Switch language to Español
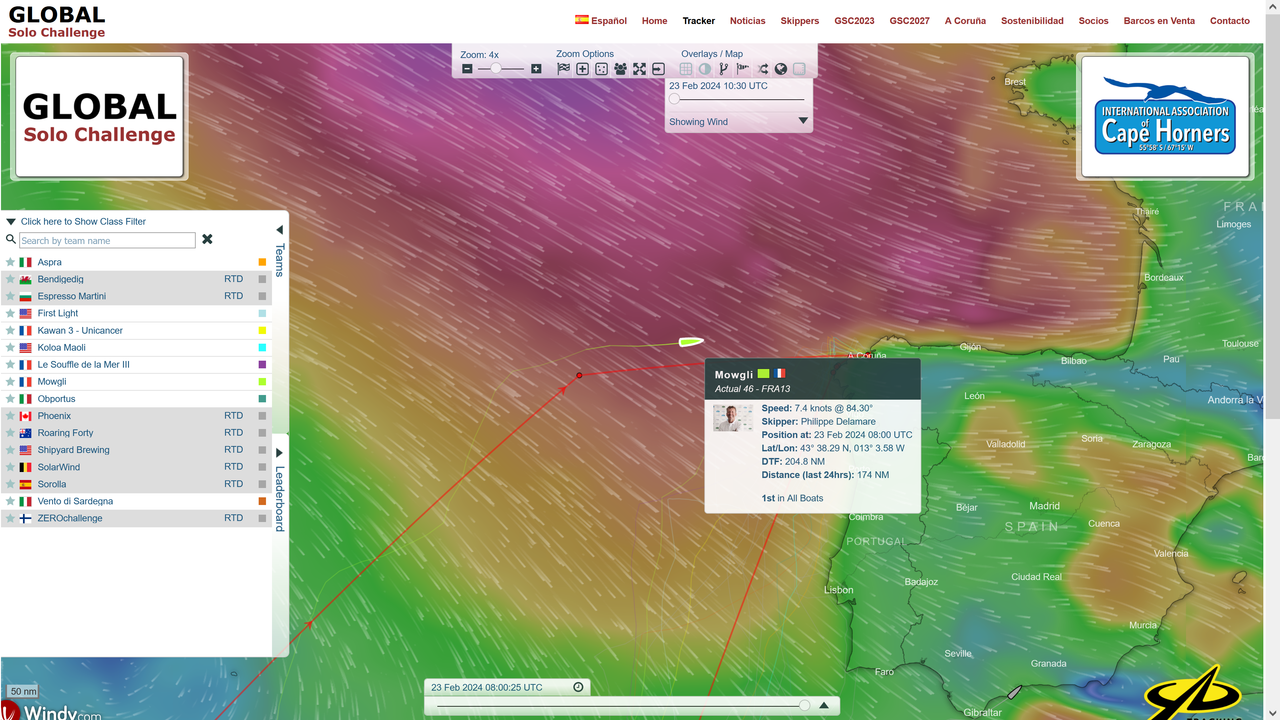Image resolution: width=1280 pixels, height=720 pixels. click(601, 20)
